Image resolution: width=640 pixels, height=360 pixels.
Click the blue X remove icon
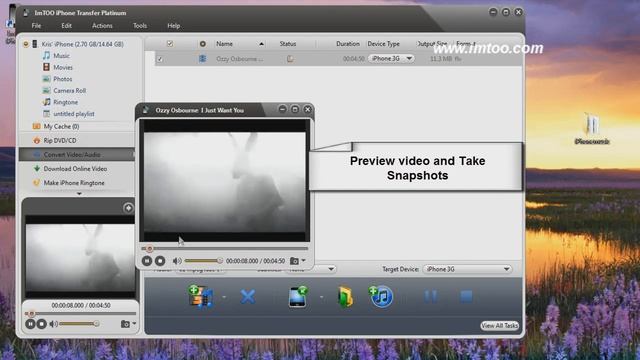click(x=248, y=296)
